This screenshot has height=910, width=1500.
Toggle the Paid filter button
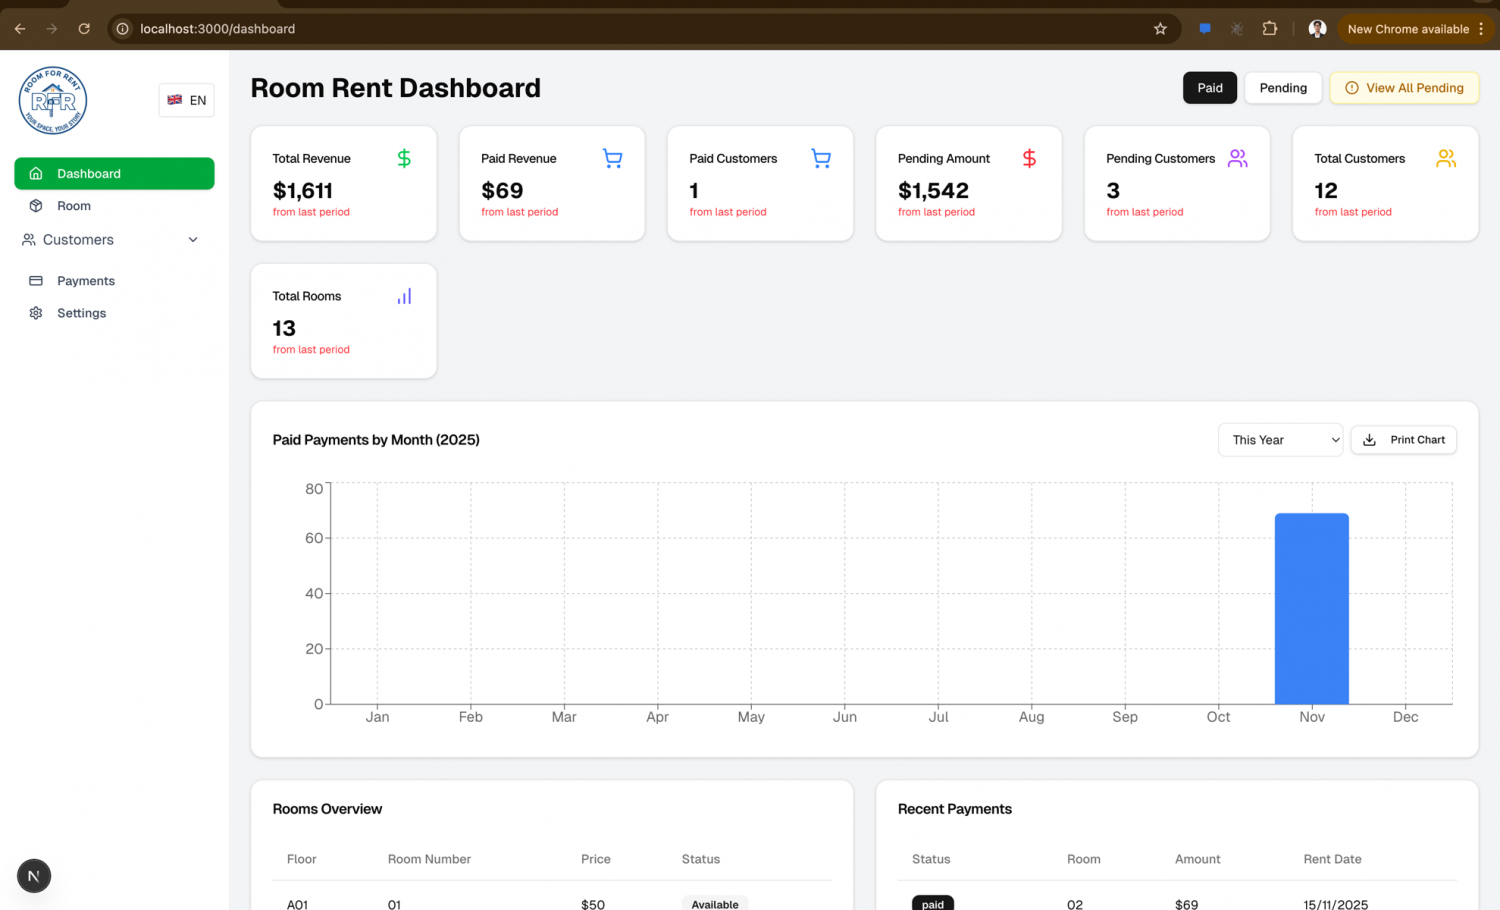[1209, 88]
